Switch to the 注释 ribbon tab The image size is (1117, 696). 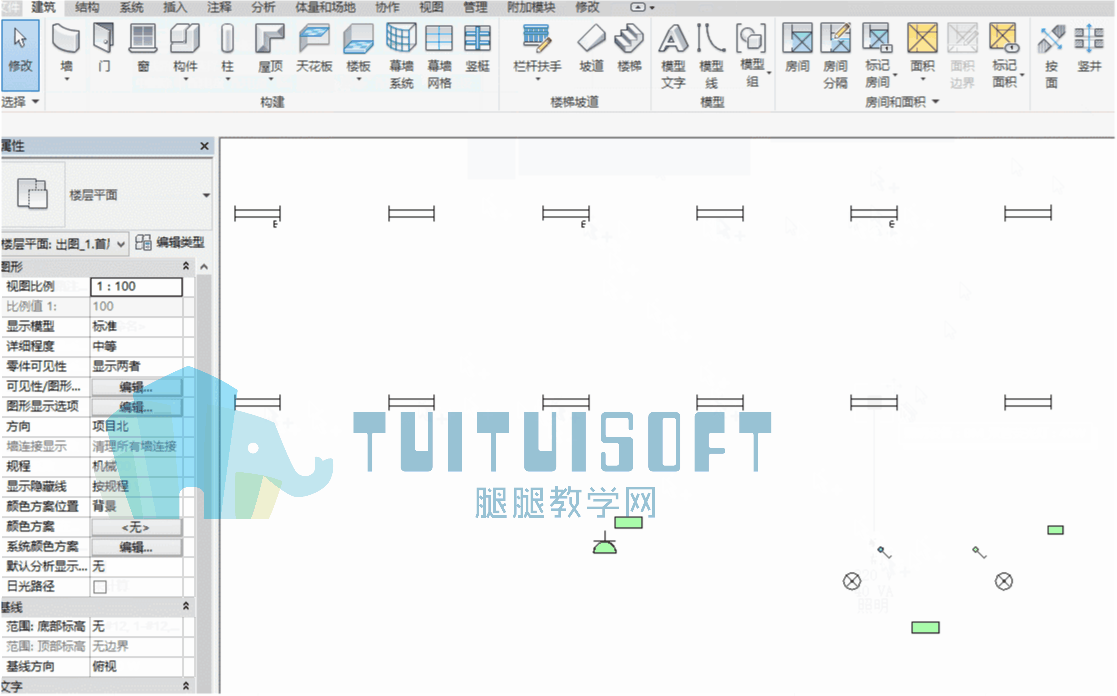click(219, 7)
